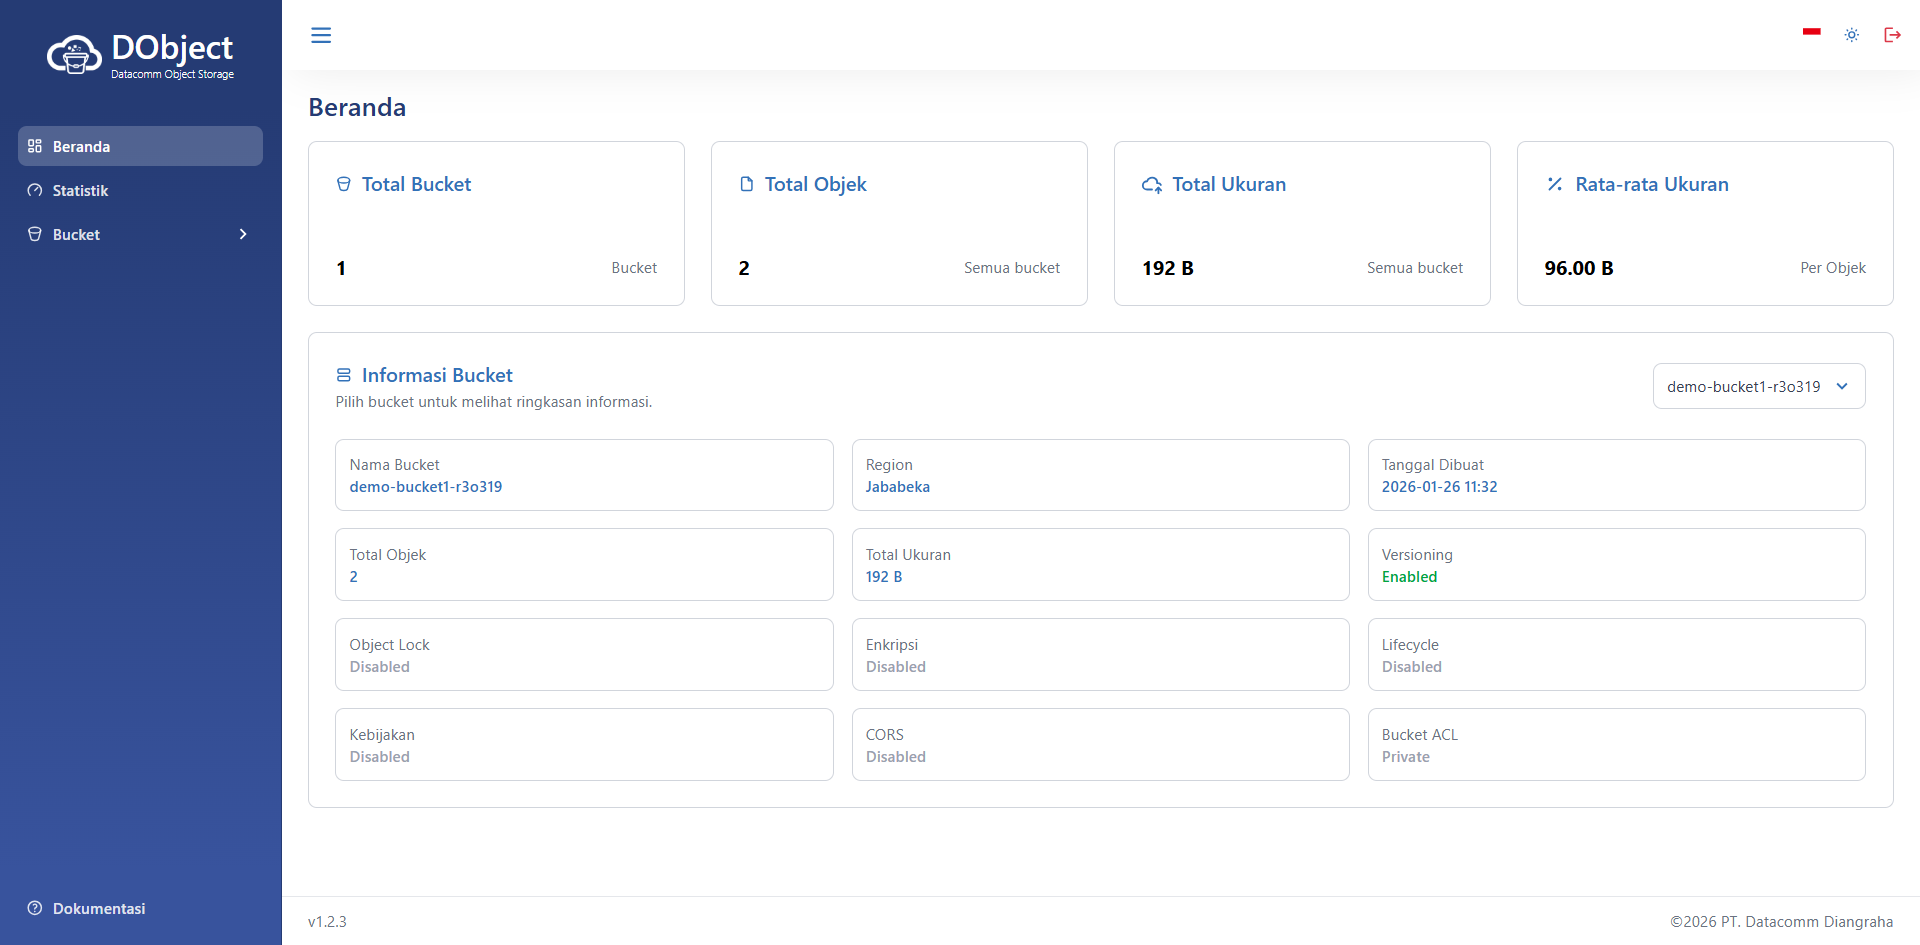Click the Informasi Bucket heading icon
The height and width of the screenshot is (945, 1920).
pos(344,375)
